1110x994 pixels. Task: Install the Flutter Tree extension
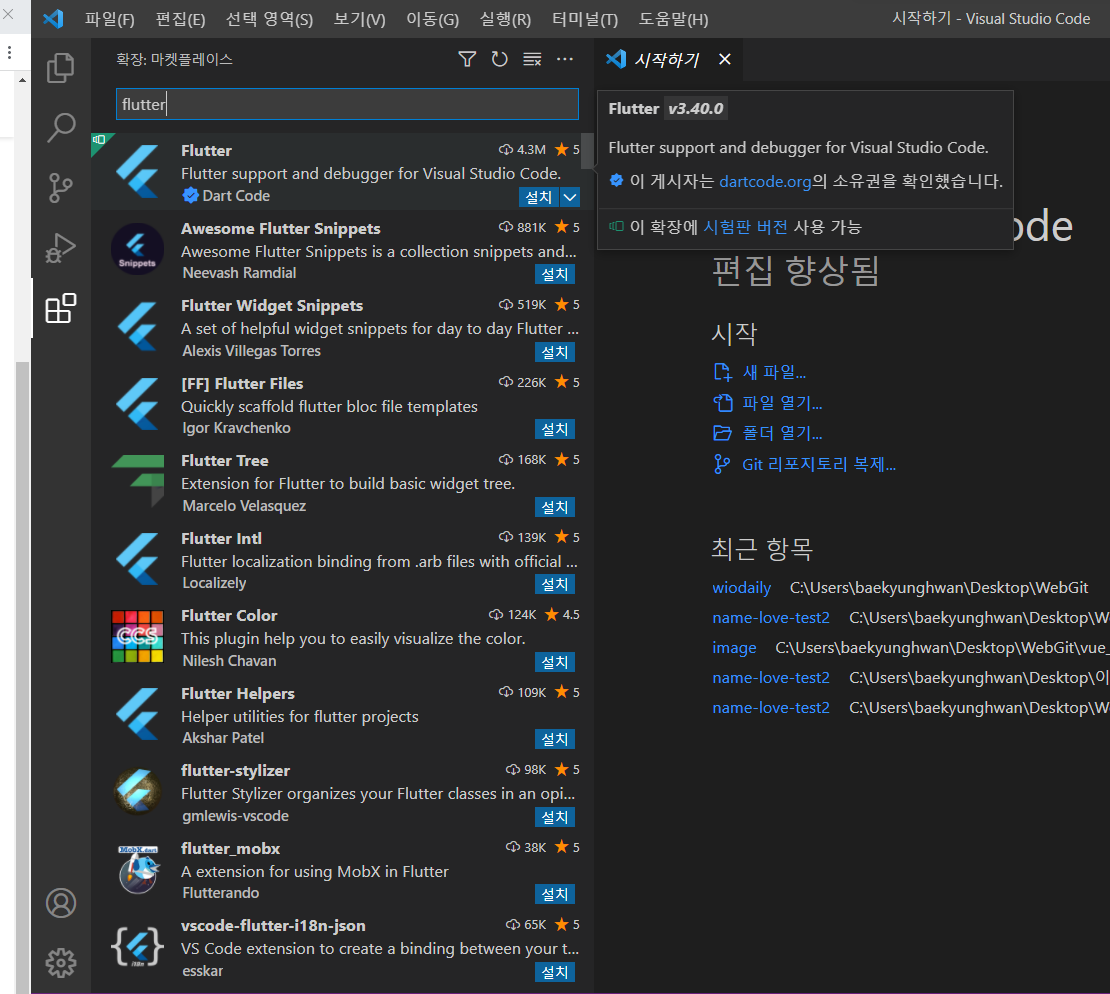point(555,507)
